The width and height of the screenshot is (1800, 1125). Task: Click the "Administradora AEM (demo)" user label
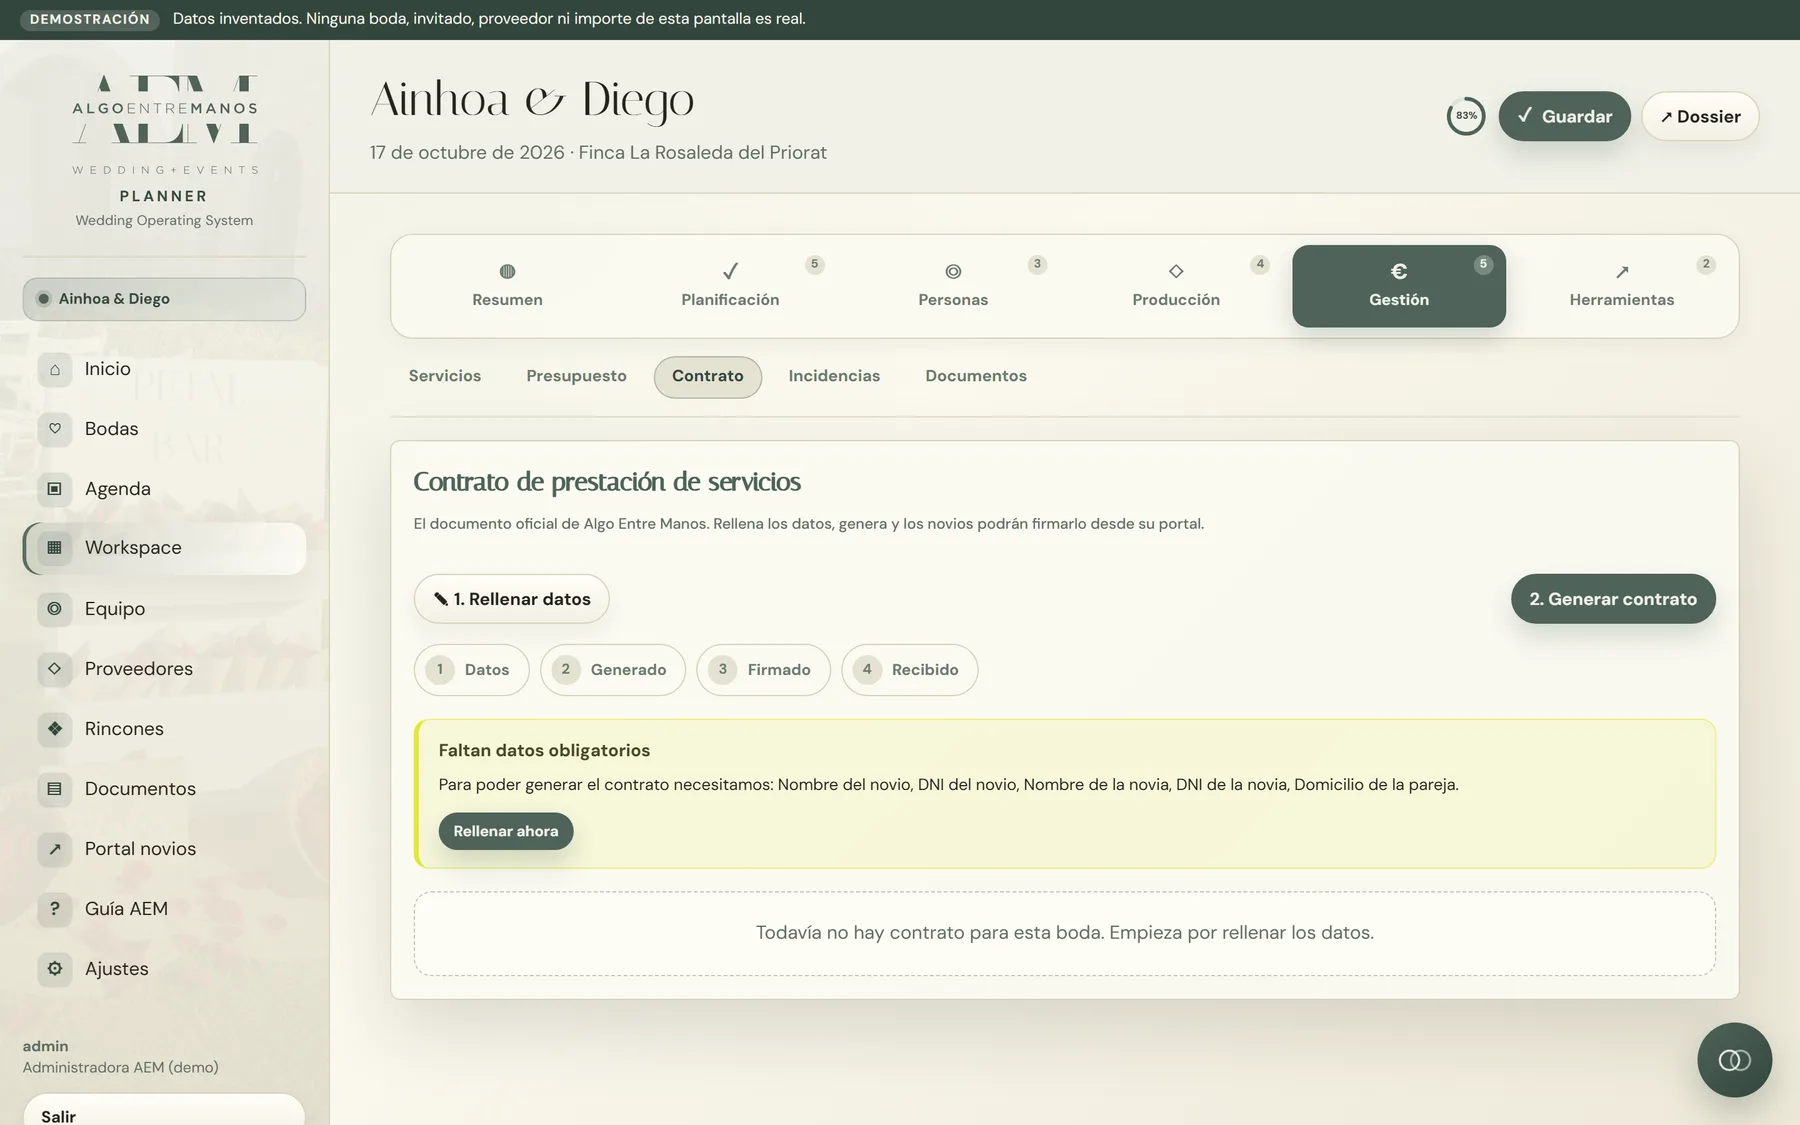point(121,1067)
